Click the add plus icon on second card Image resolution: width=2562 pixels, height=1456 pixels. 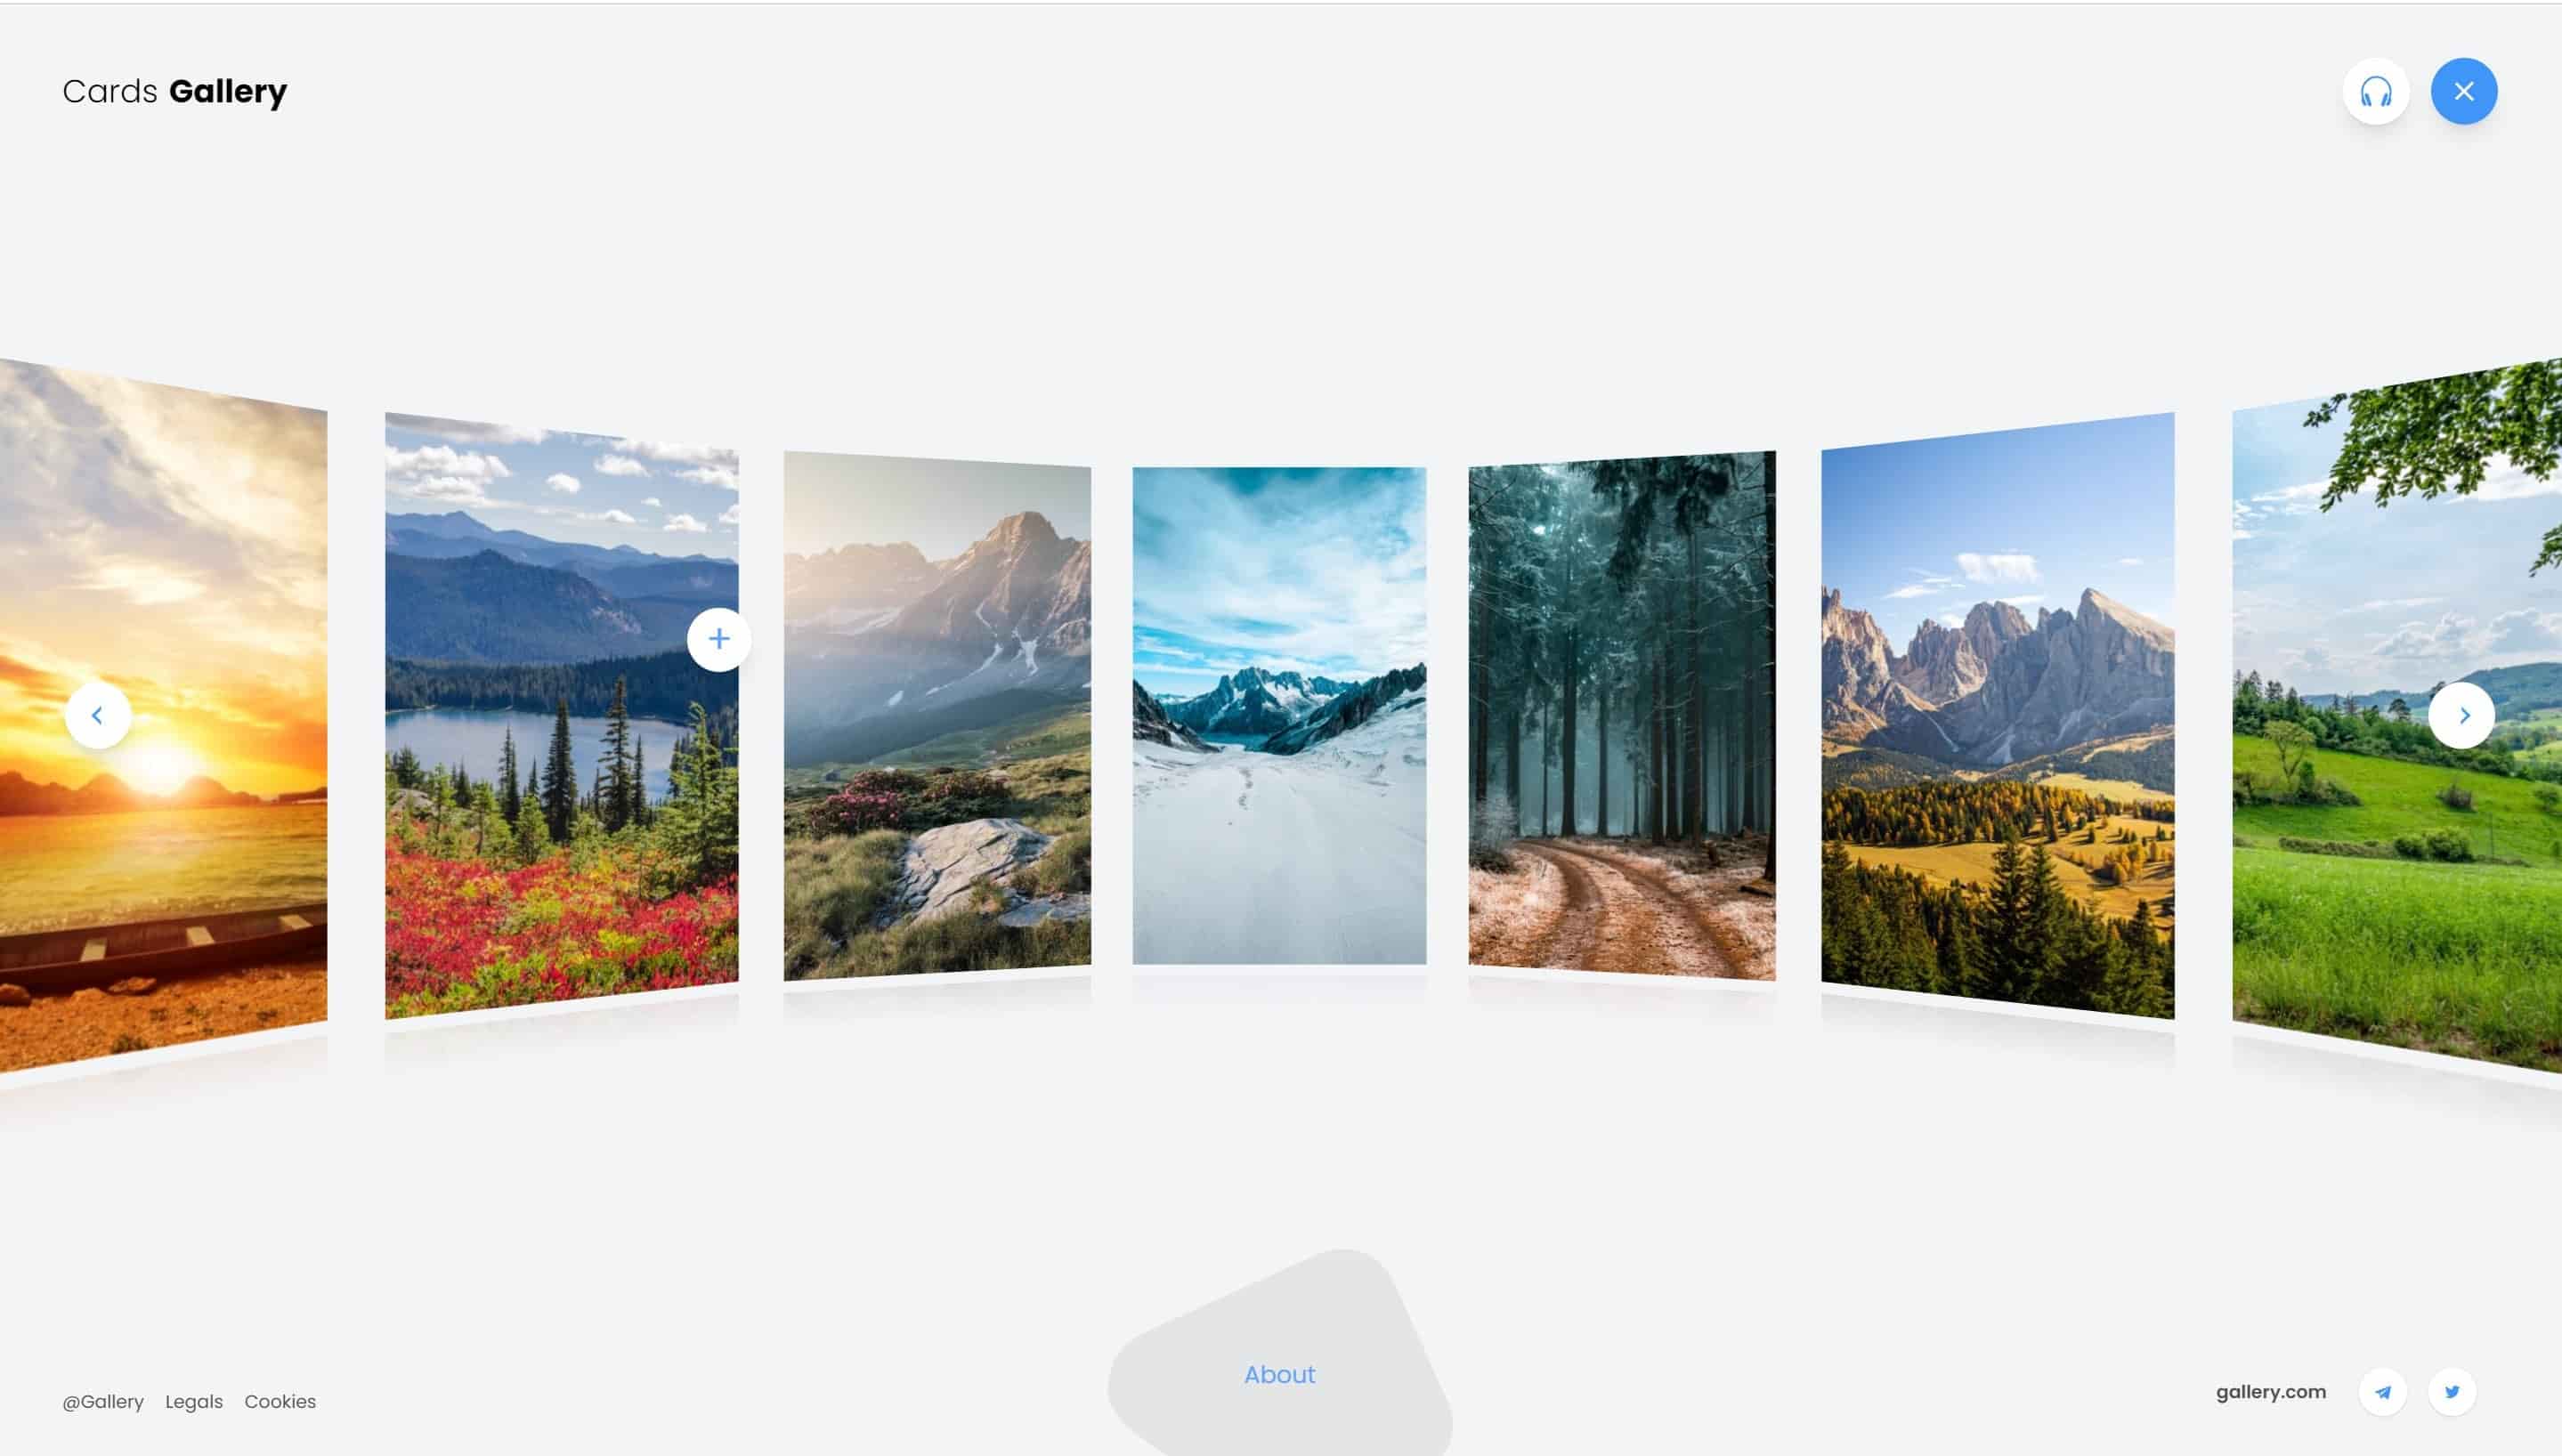718,638
